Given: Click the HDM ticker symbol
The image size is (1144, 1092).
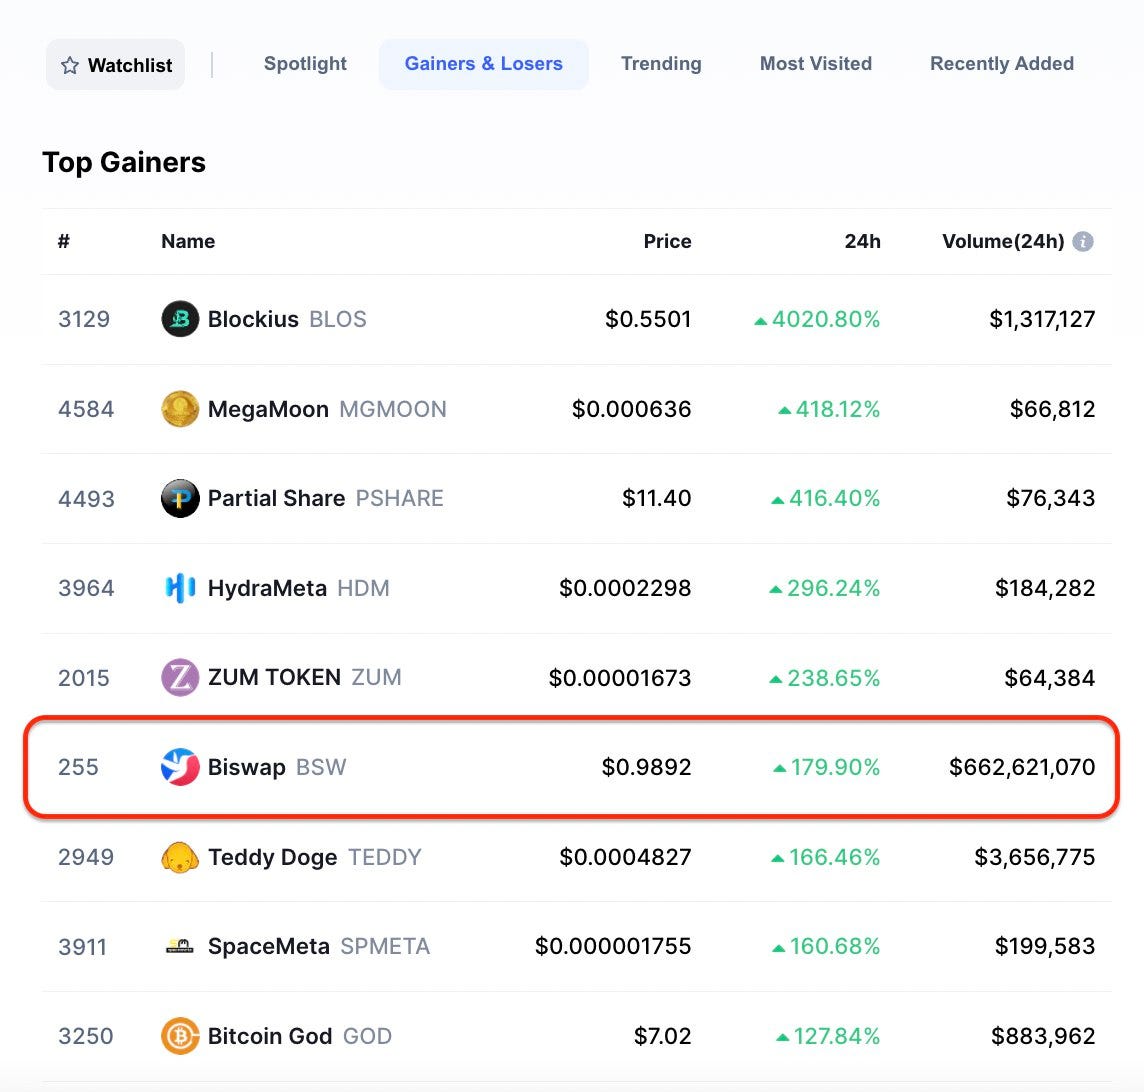Looking at the screenshot, I should (363, 588).
